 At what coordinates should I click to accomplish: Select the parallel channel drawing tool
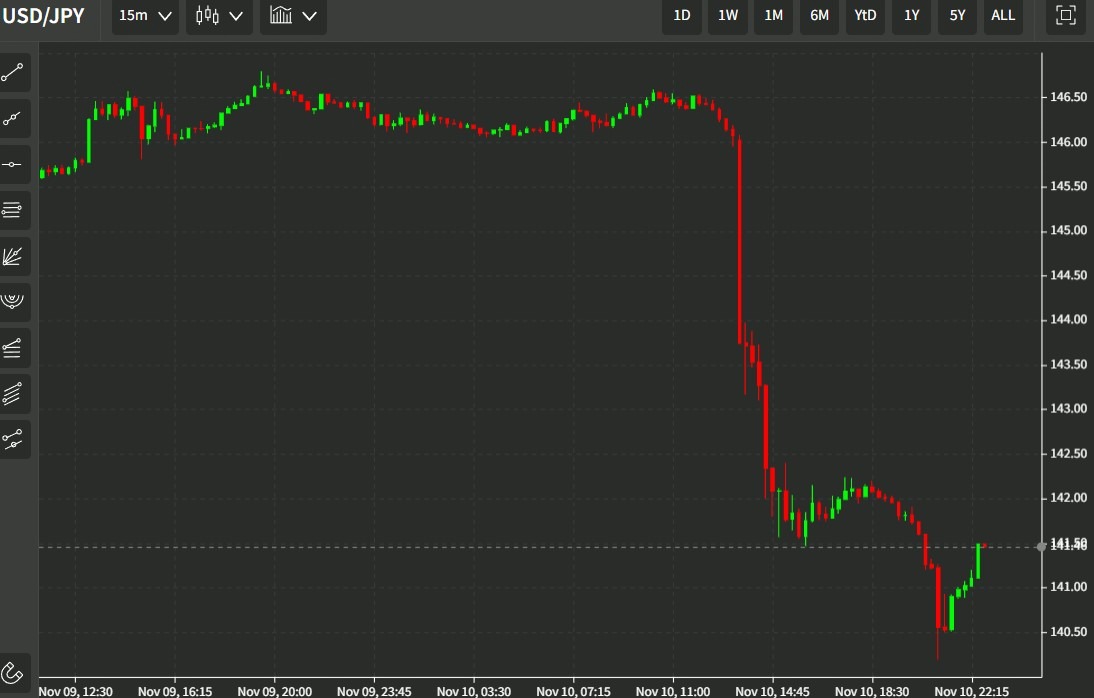pyautogui.click(x=13, y=394)
